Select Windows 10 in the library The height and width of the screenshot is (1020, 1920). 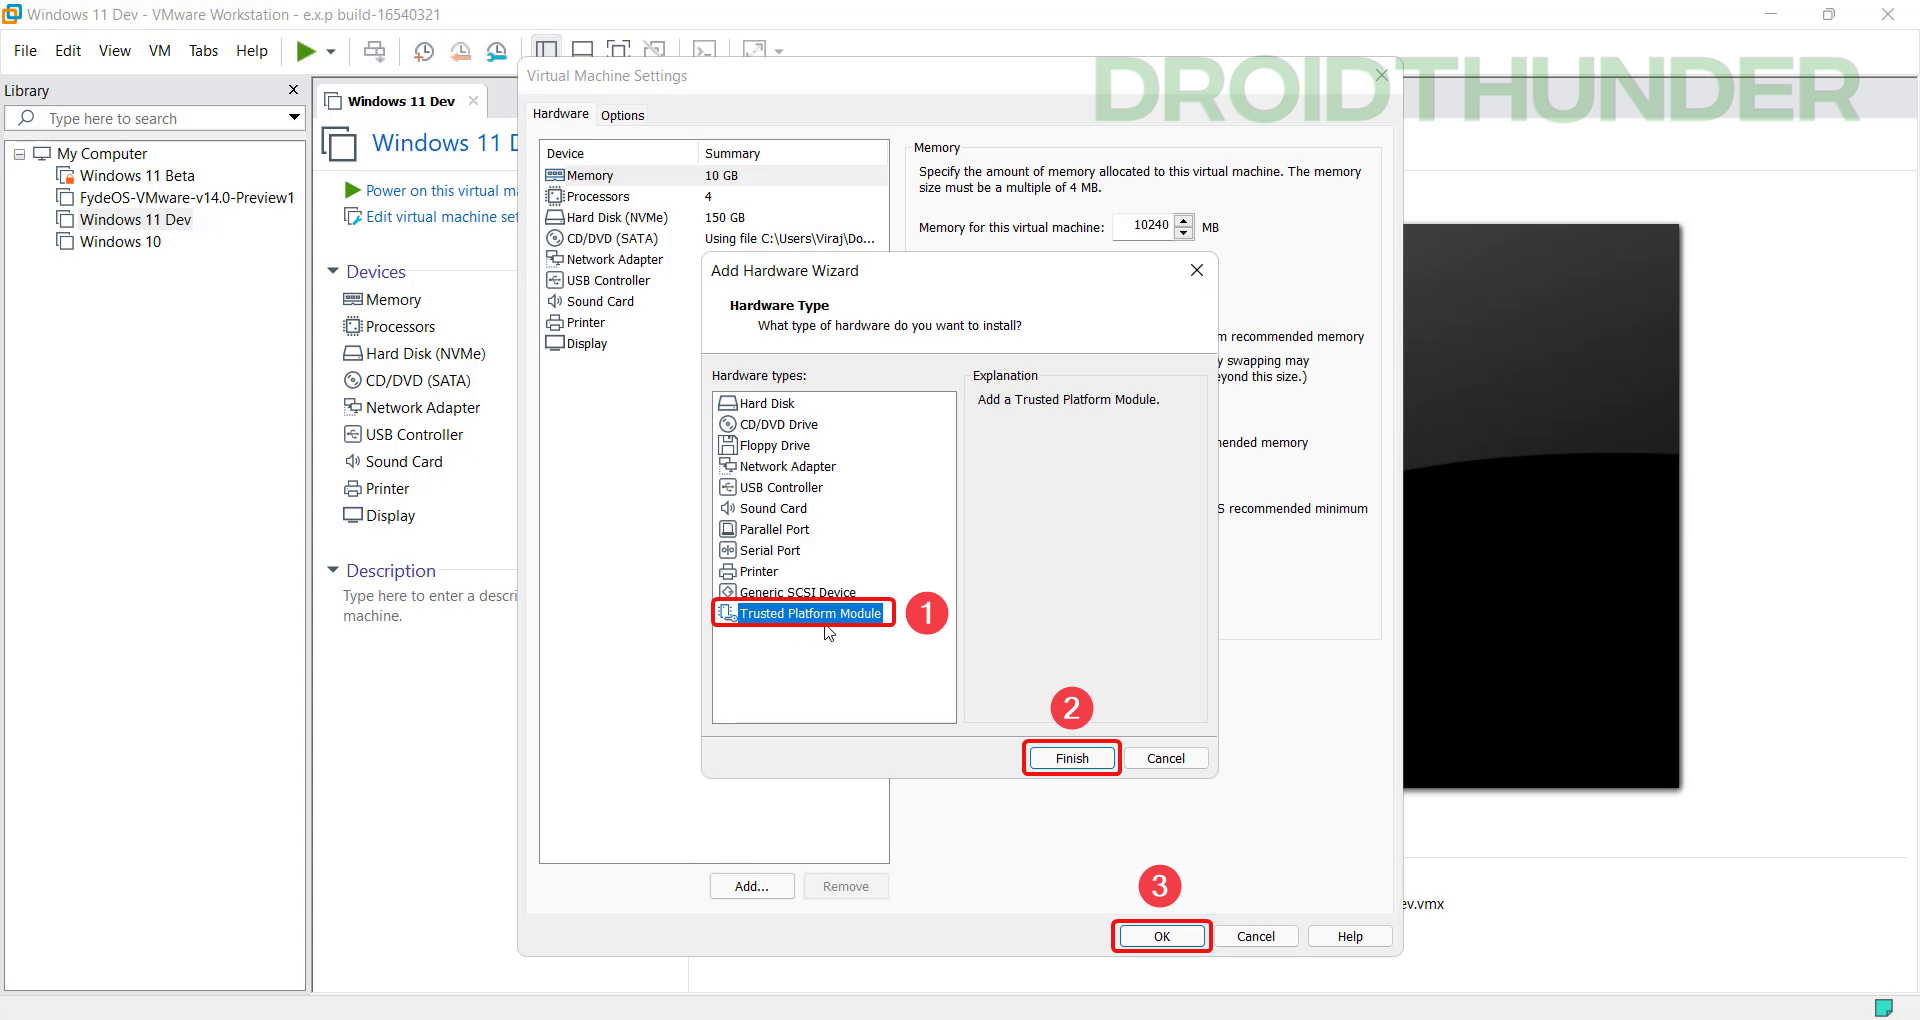click(x=120, y=242)
